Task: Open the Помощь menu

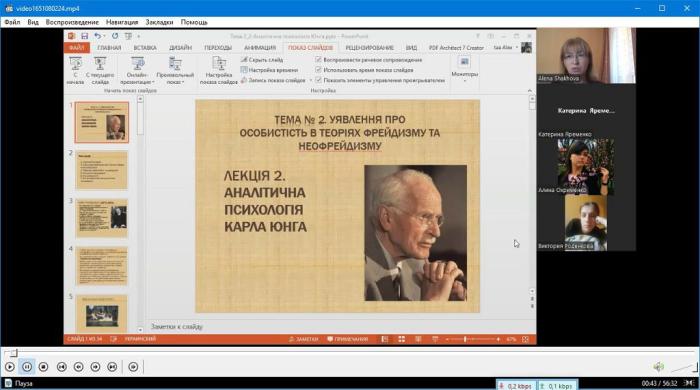Action: coord(194,22)
